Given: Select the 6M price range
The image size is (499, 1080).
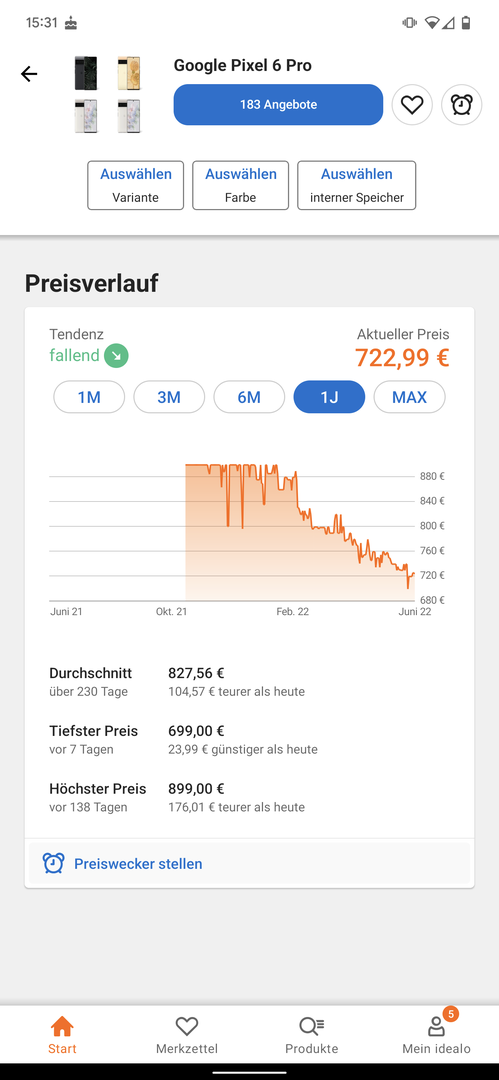Looking at the screenshot, I should [249, 397].
